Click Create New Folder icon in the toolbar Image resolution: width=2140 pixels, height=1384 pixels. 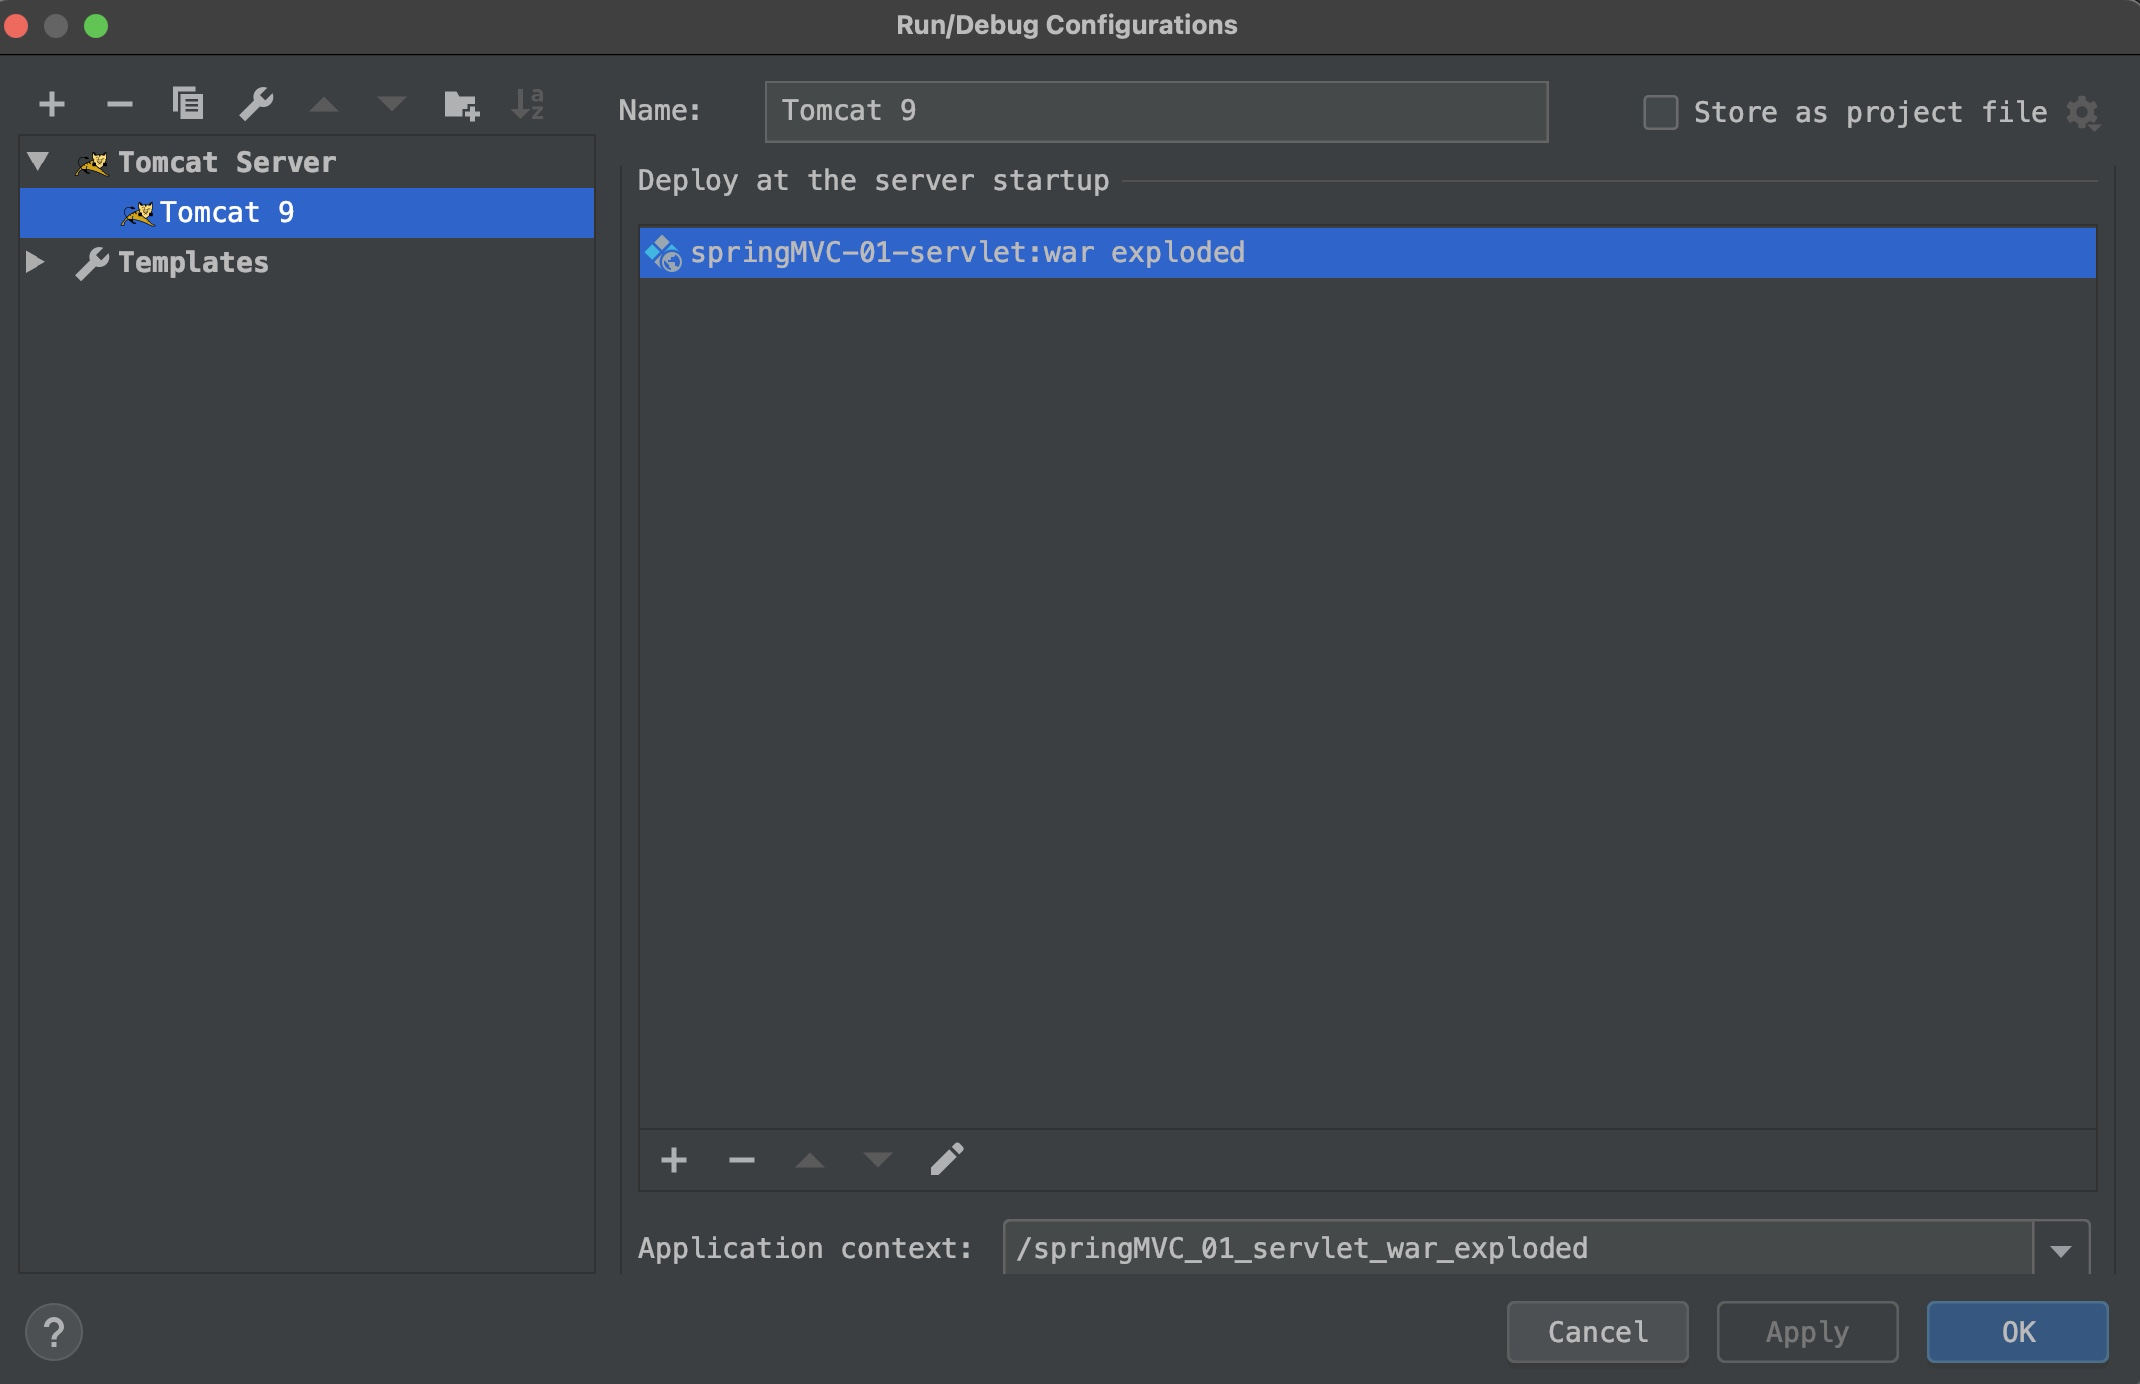click(461, 104)
